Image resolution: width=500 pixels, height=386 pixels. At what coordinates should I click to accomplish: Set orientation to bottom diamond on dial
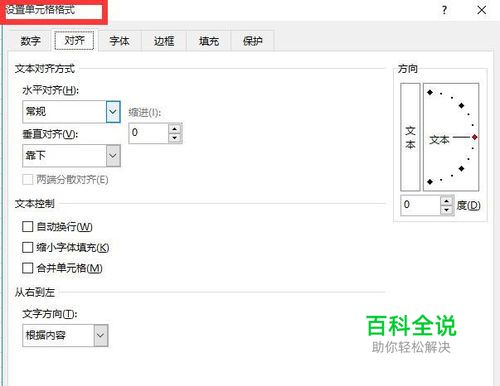430,182
